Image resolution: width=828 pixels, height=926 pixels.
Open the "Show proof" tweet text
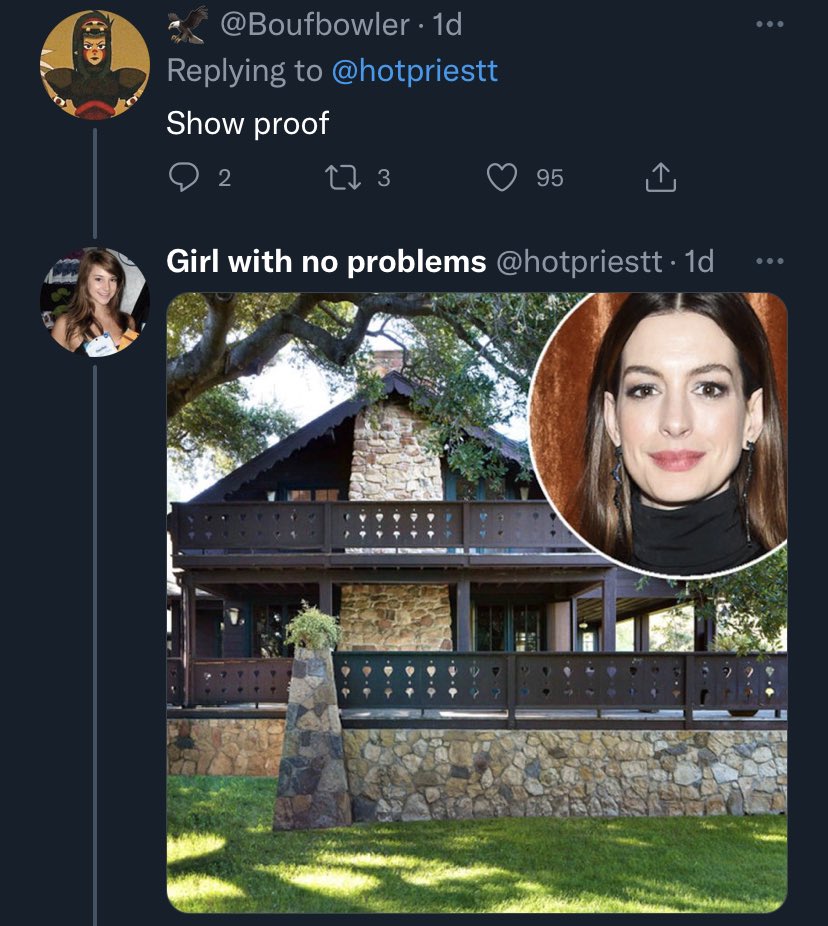pyautogui.click(x=247, y=123)
